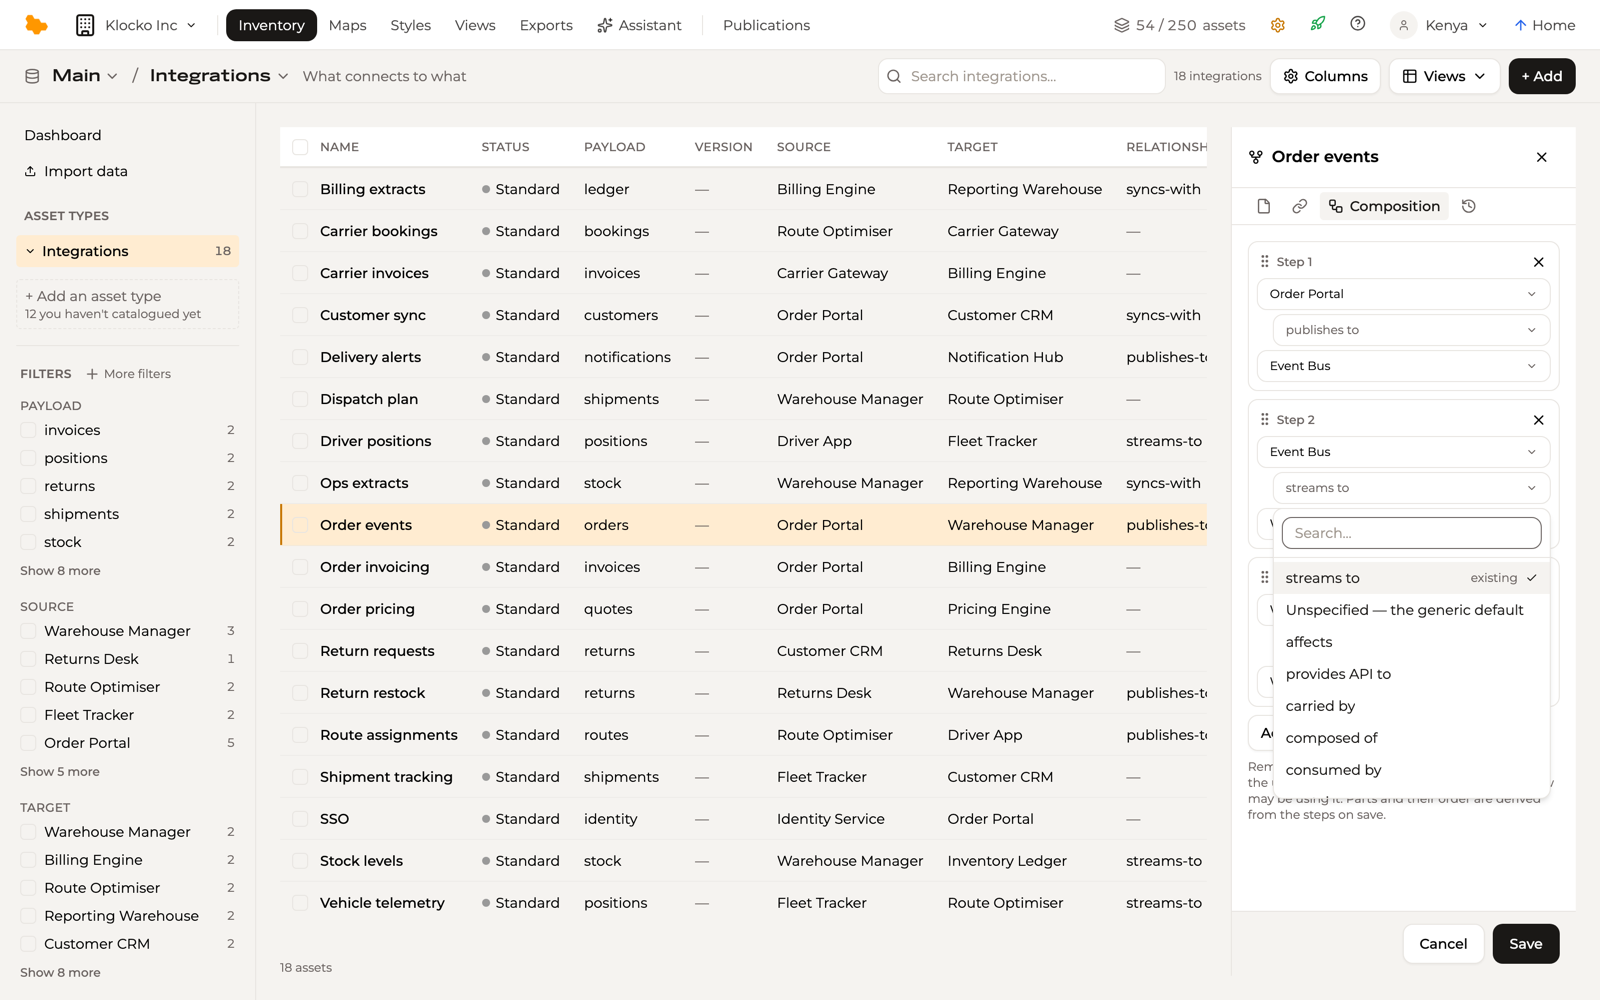Open the help question mark icon
This screenshot has width=1600, height=1000.
click(1358, 24)
